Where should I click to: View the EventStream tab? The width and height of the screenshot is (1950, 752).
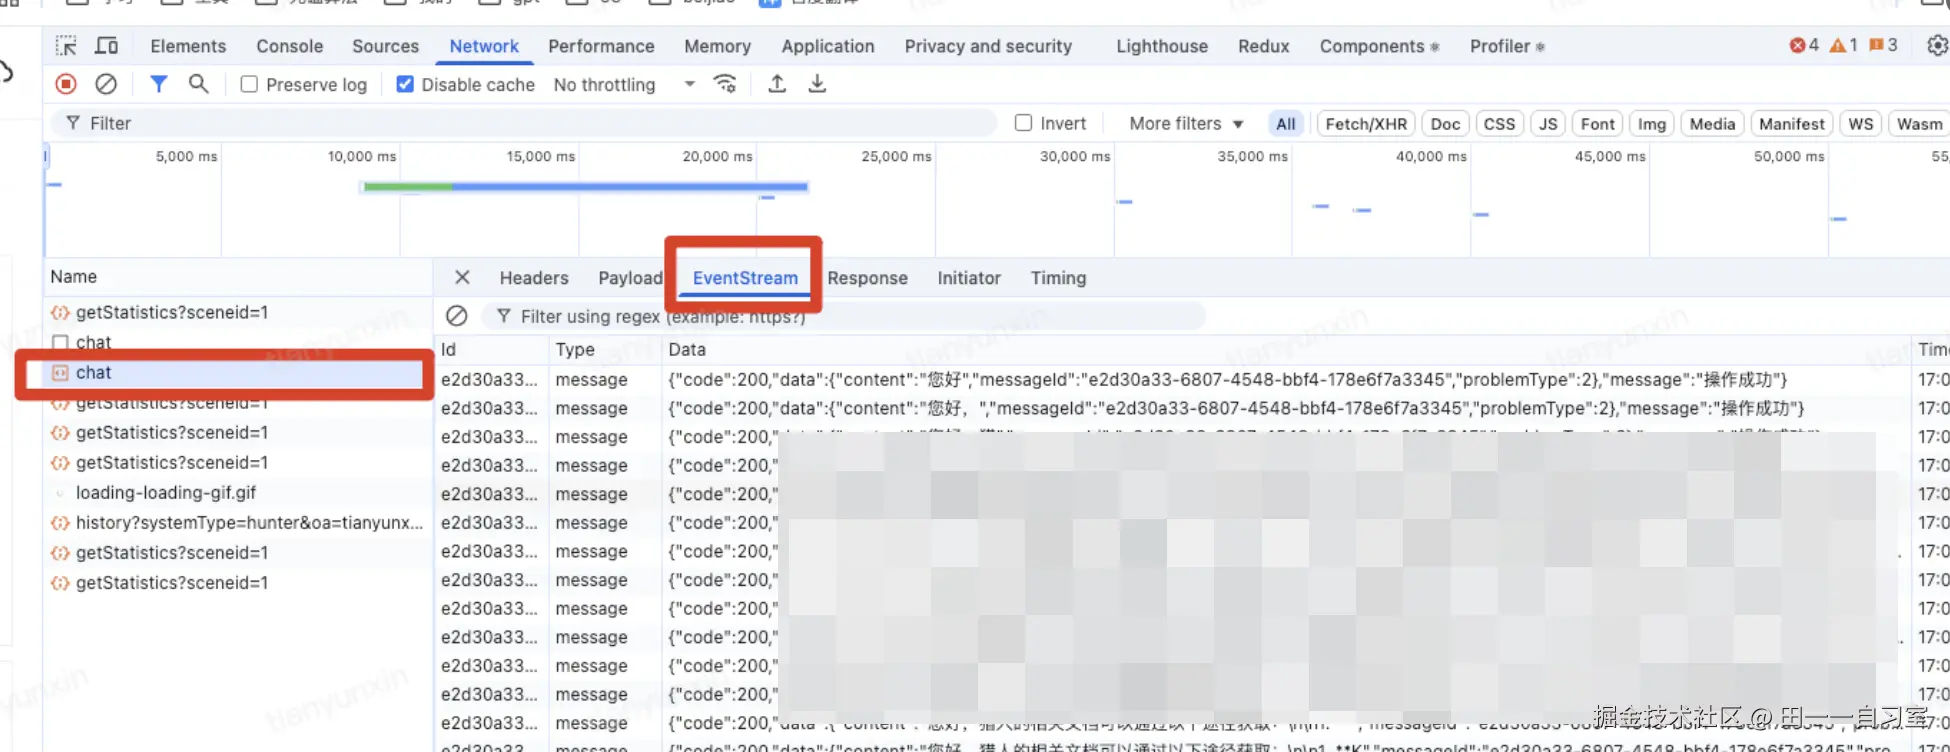coord(745,278)
